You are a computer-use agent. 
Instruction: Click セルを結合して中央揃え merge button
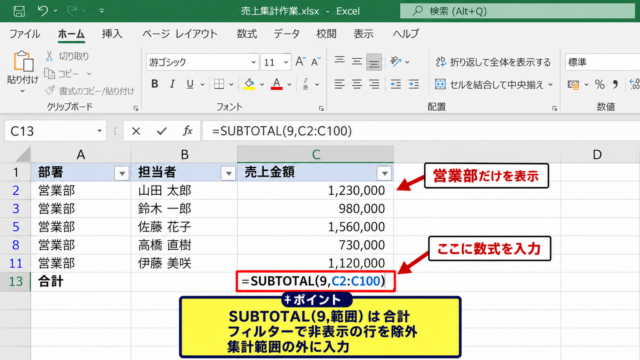tap(489, 84)
